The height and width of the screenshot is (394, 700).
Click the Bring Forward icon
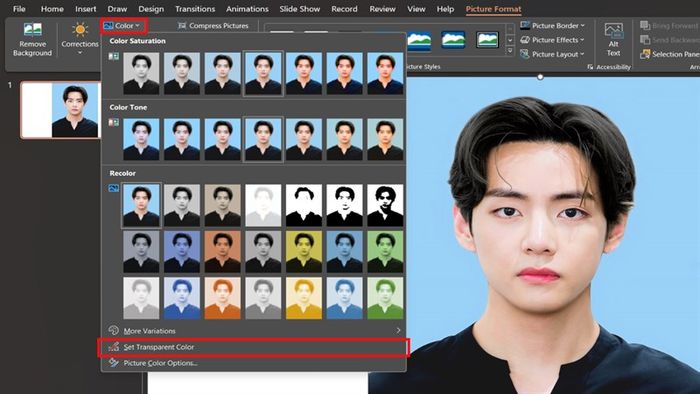pos(645,25)
